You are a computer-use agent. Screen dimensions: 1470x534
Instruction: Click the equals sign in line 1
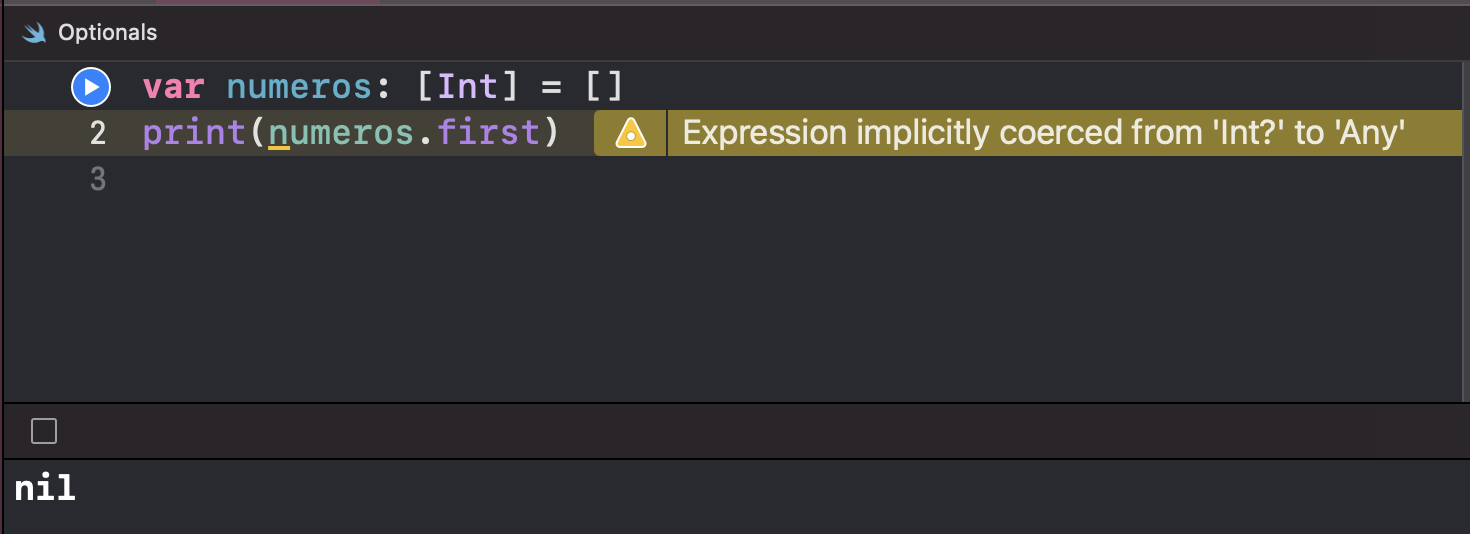click(551, 88)
